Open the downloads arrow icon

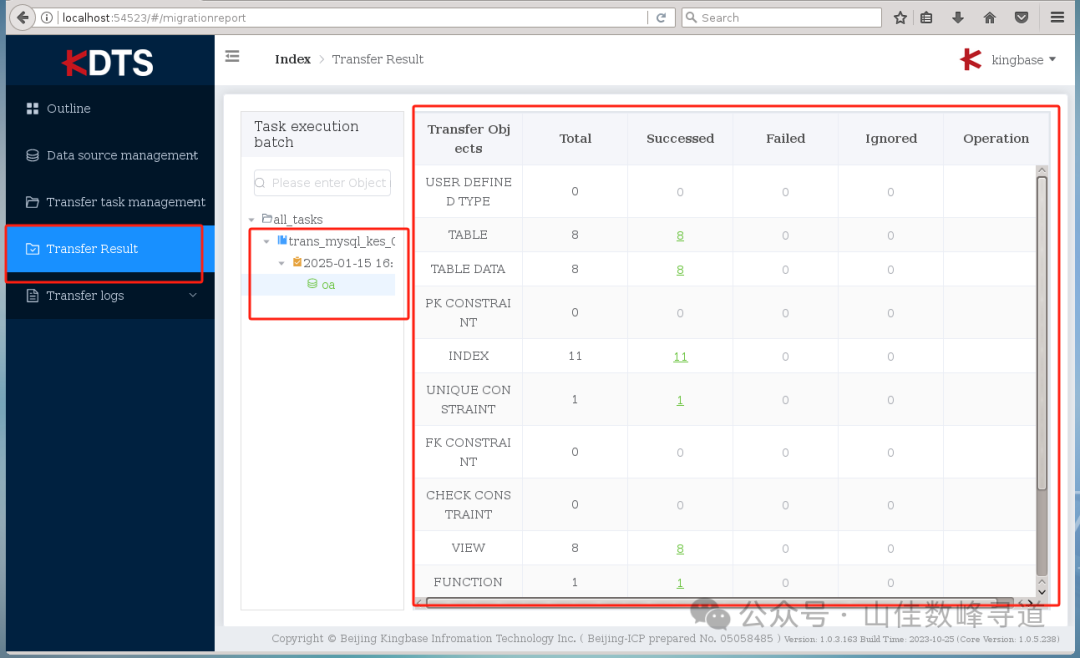point(957,18)
